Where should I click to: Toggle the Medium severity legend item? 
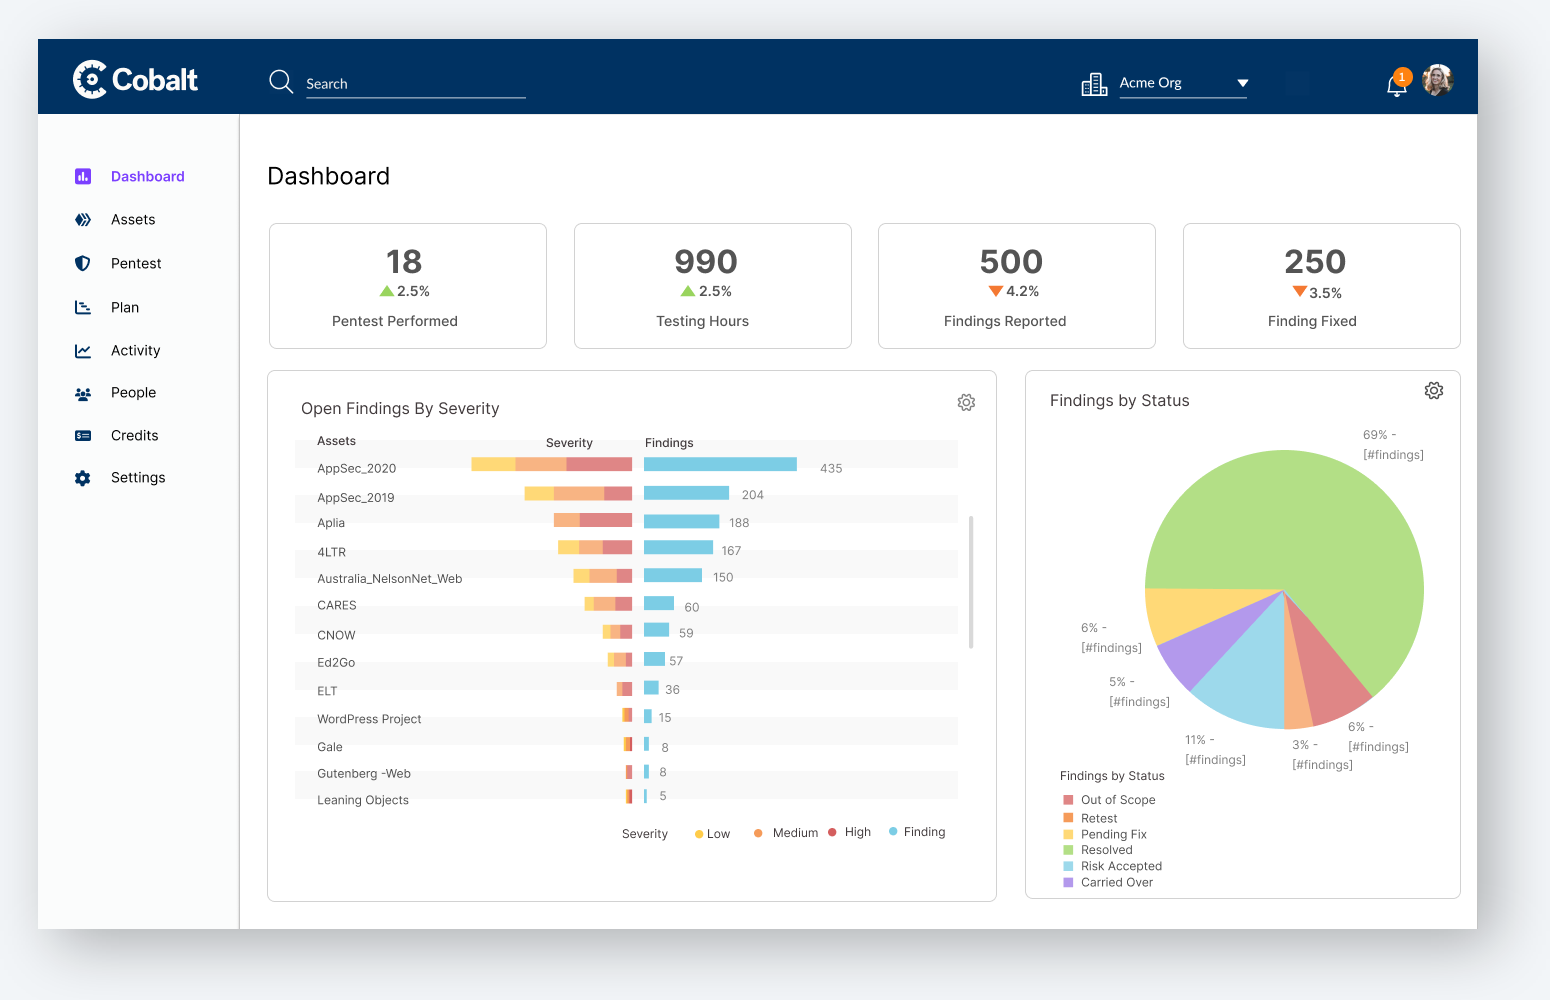(786, 833)
